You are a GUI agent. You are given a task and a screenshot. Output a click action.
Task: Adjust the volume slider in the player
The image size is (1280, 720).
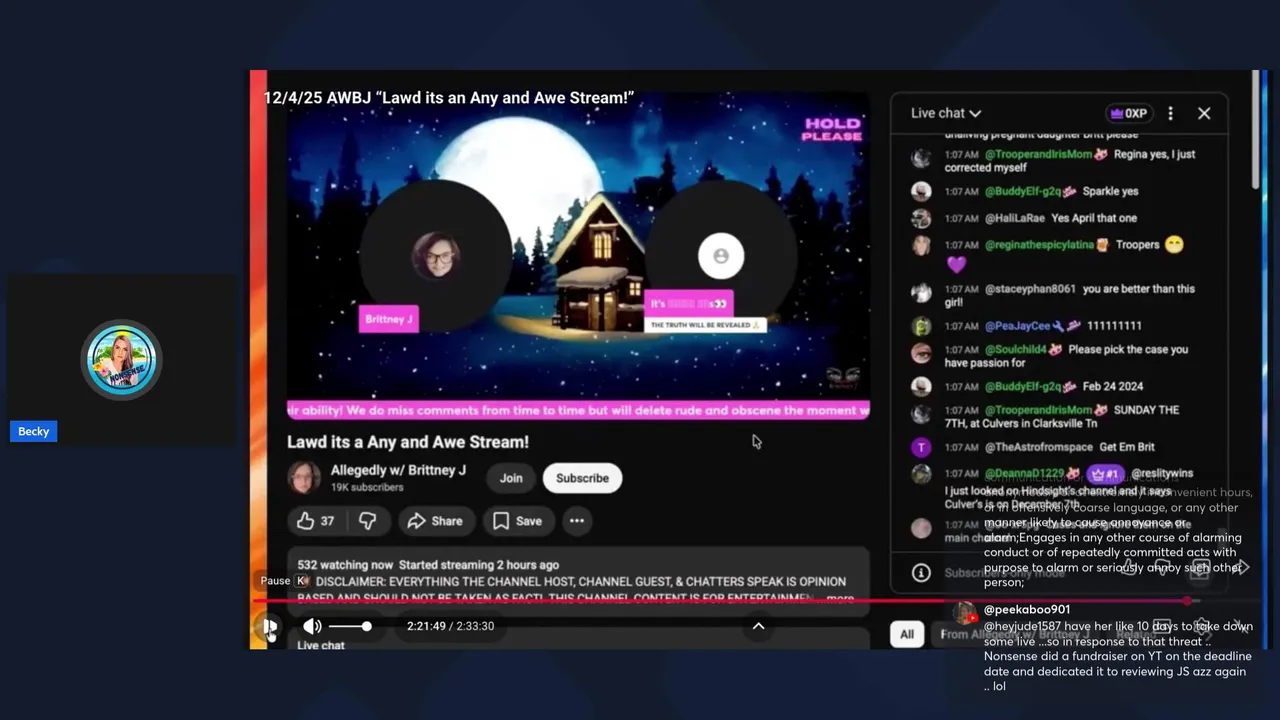tap(350, 626)
